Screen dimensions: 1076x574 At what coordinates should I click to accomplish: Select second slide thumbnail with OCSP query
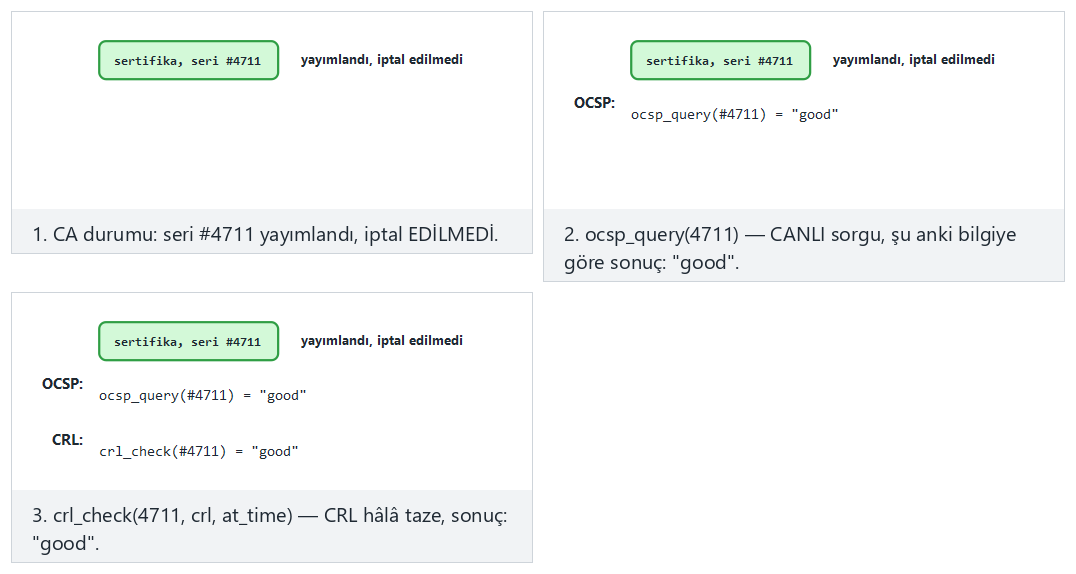pos(804,146)
